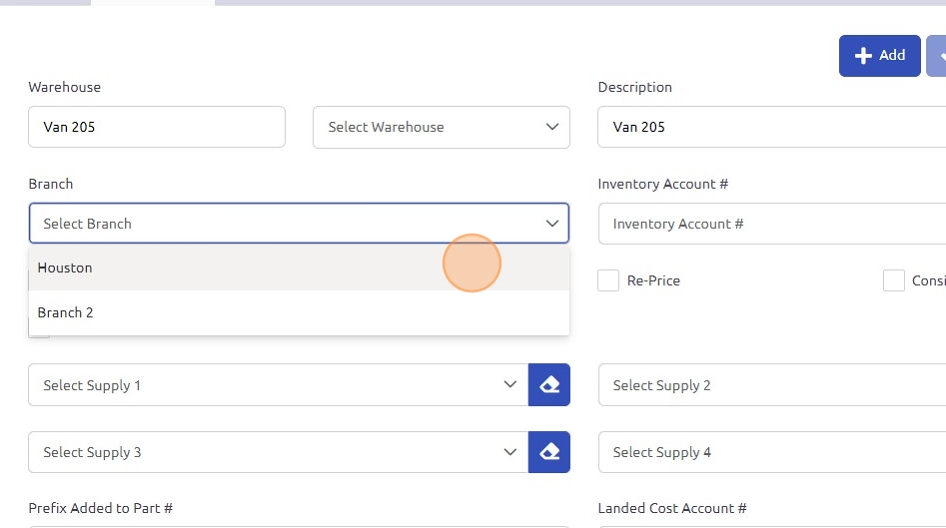Click the eraser icon beside Select Supply 1
The image size is (946, 528).
[x=549, y=385]
